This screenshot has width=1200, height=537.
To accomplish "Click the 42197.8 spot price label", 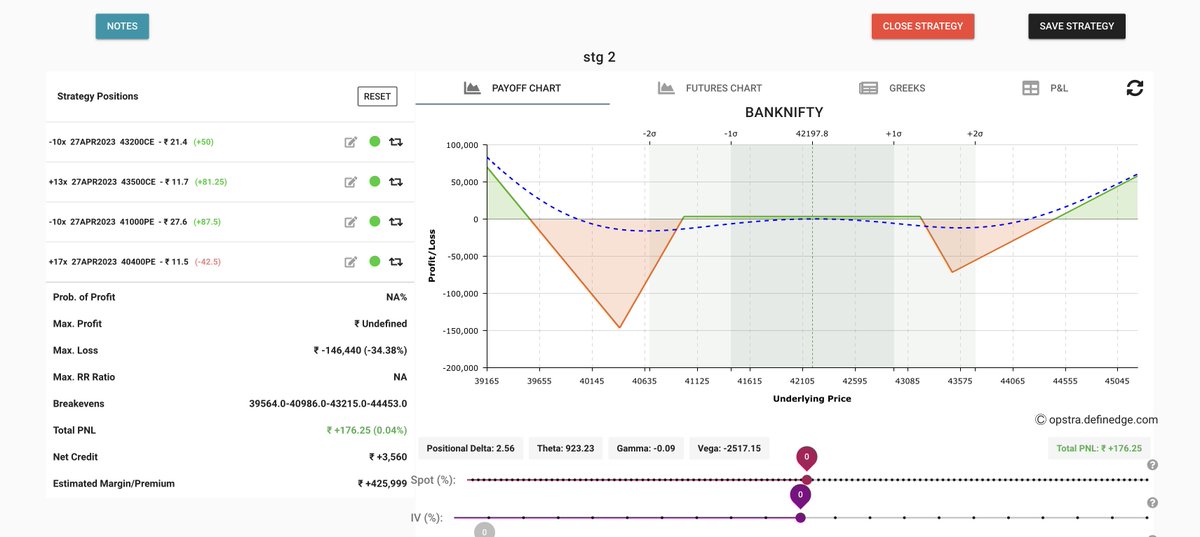I will tap(812, 133).
